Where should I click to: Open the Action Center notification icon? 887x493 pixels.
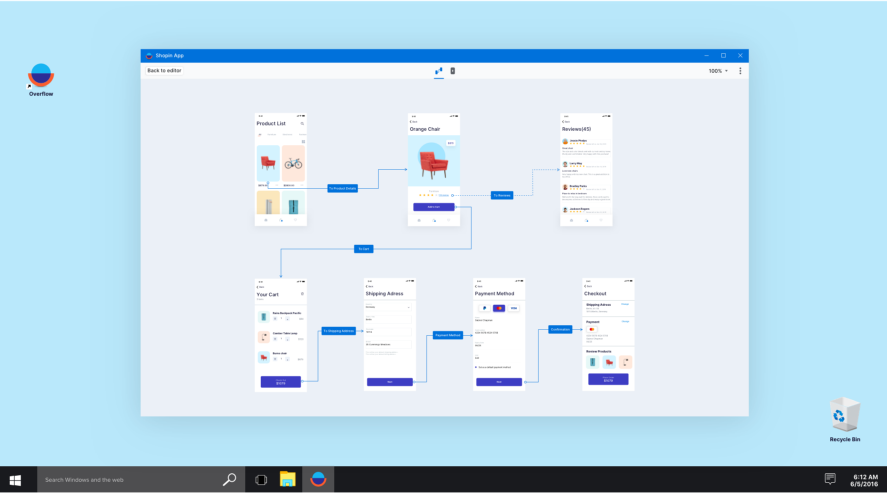[830, 479]
